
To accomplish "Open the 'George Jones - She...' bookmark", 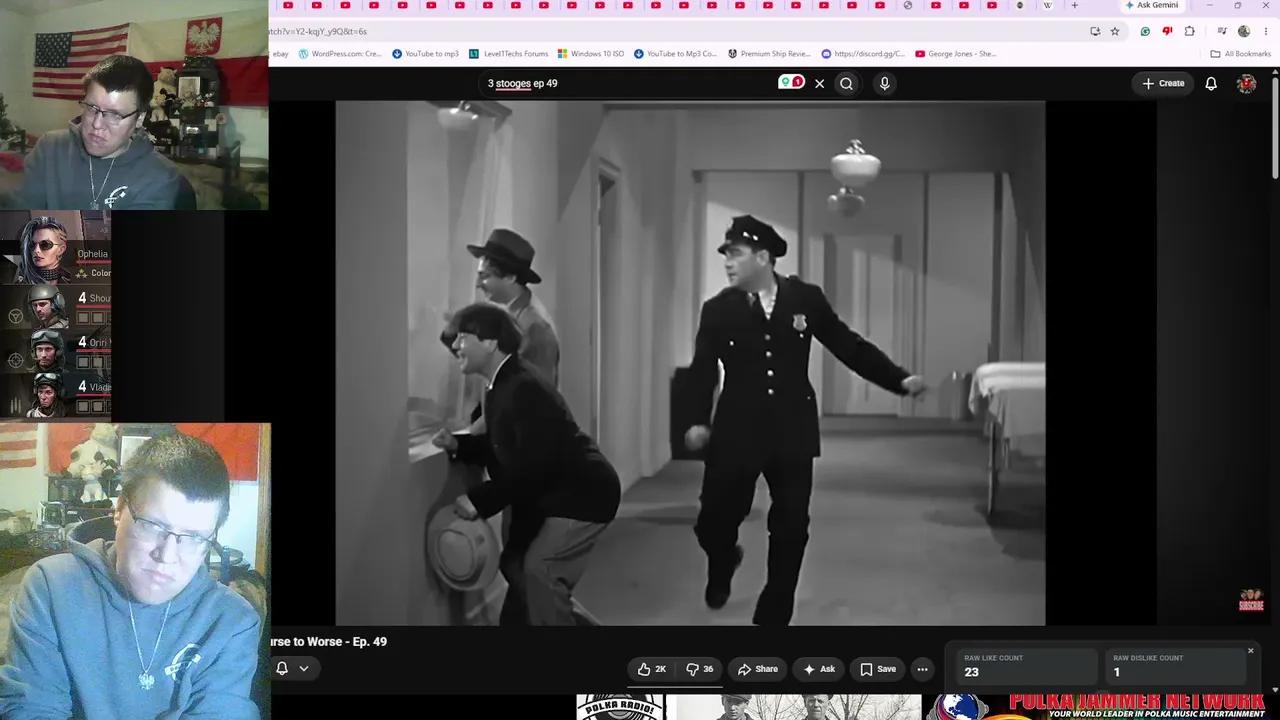I will tap(956, 54).
